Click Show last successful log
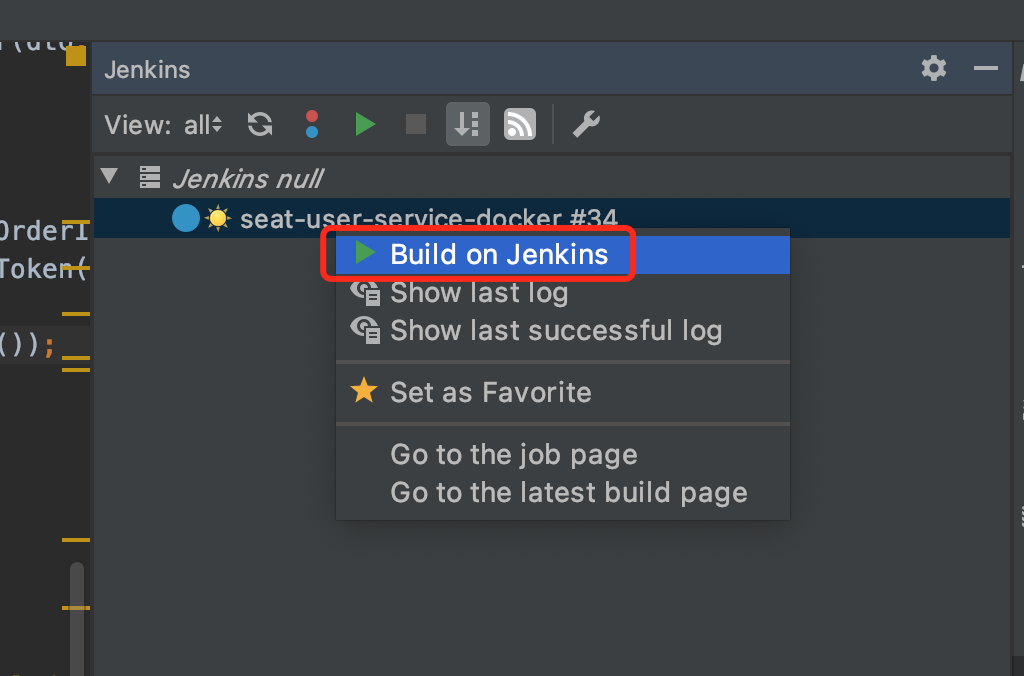The image size is (1024, 676). tap(555, 331)
